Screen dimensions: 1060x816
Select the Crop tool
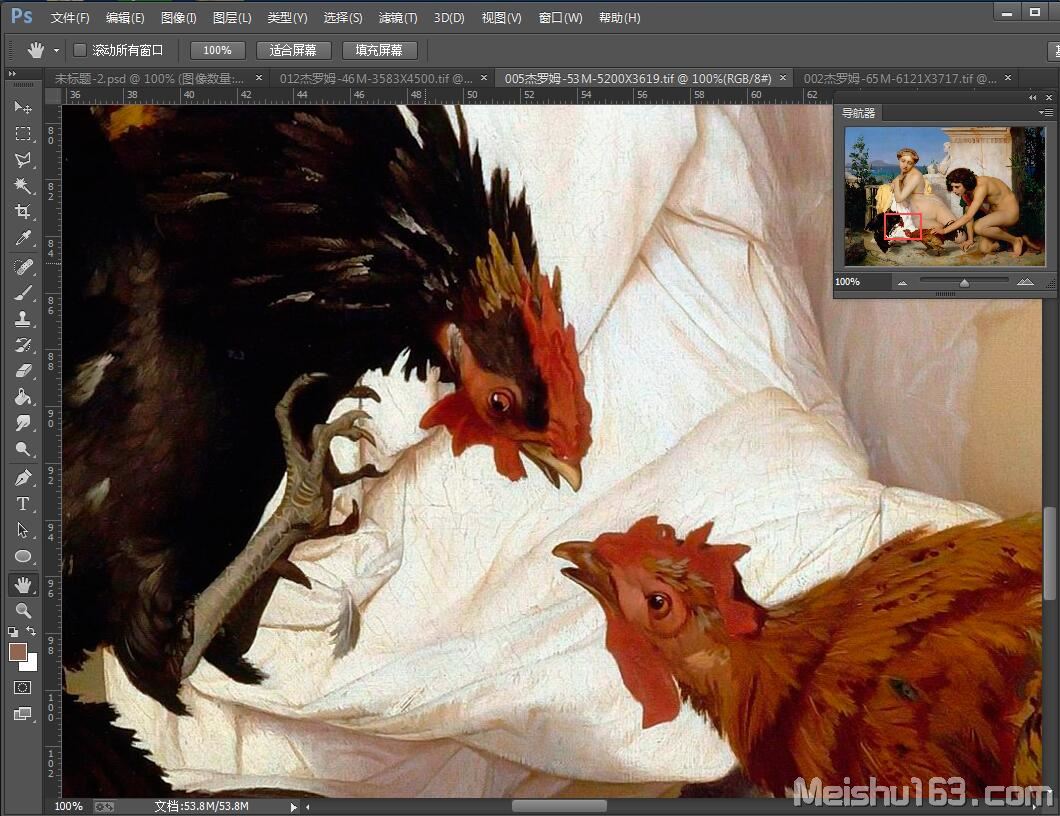[x=22, y=212]
